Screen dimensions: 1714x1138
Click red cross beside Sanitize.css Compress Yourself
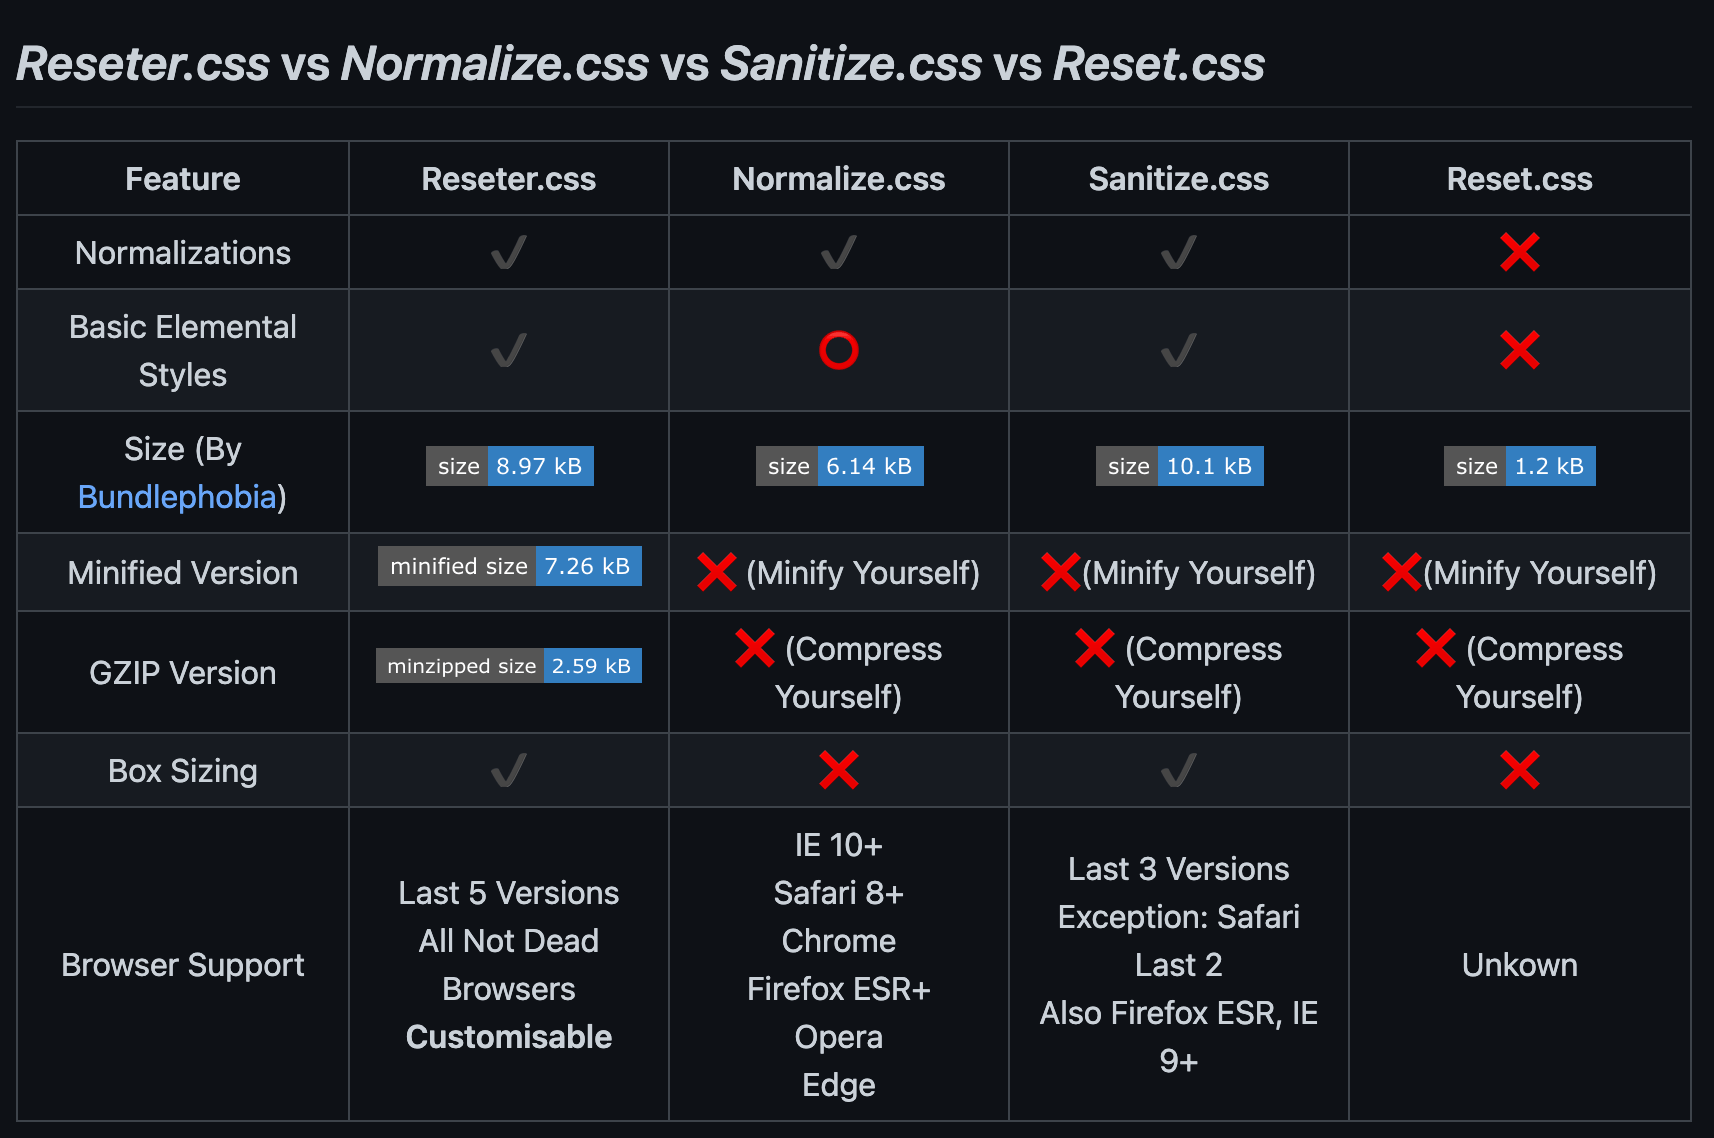pos(1094,648)
